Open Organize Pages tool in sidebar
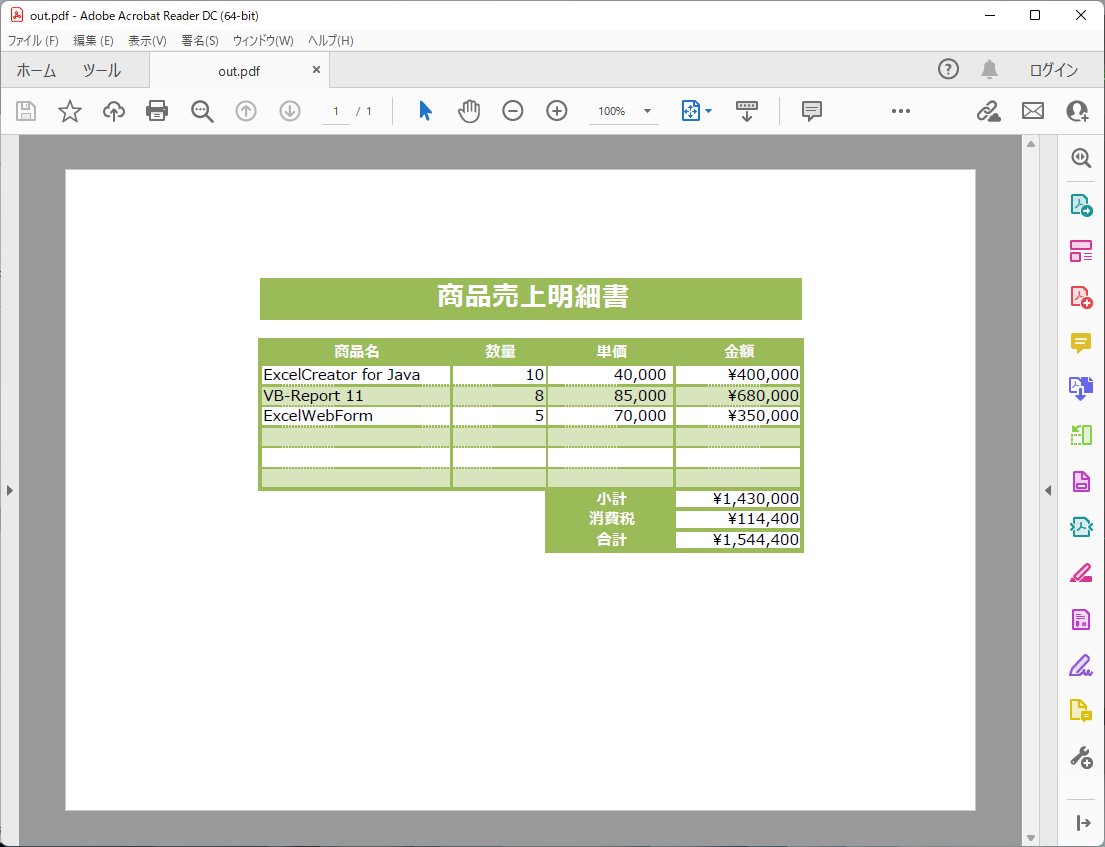This screenshot has height=847, width=1105. pos(1081,435)
